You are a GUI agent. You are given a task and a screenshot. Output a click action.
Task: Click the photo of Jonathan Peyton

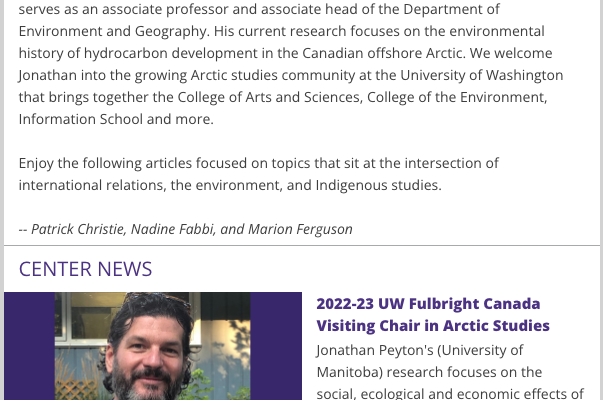click(x=153, y=346)
